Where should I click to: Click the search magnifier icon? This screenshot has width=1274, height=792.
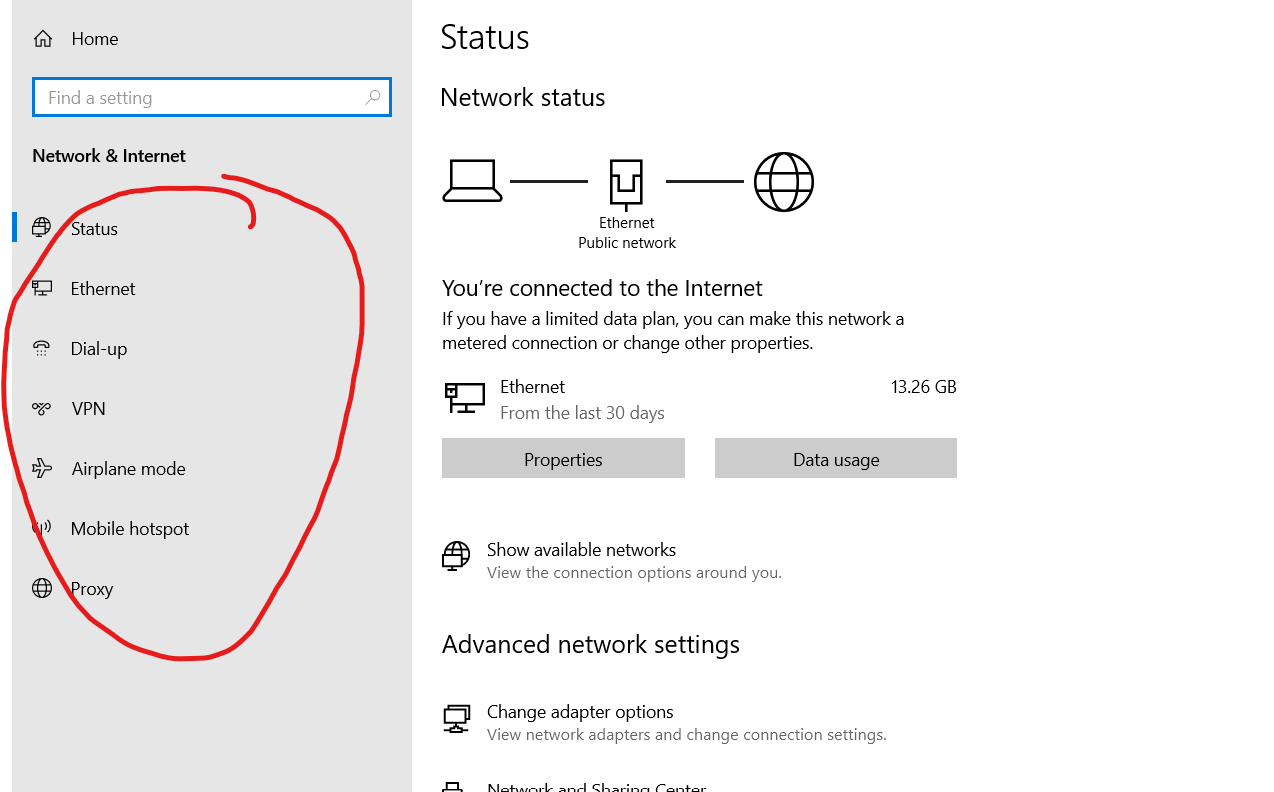coord(373,97)
